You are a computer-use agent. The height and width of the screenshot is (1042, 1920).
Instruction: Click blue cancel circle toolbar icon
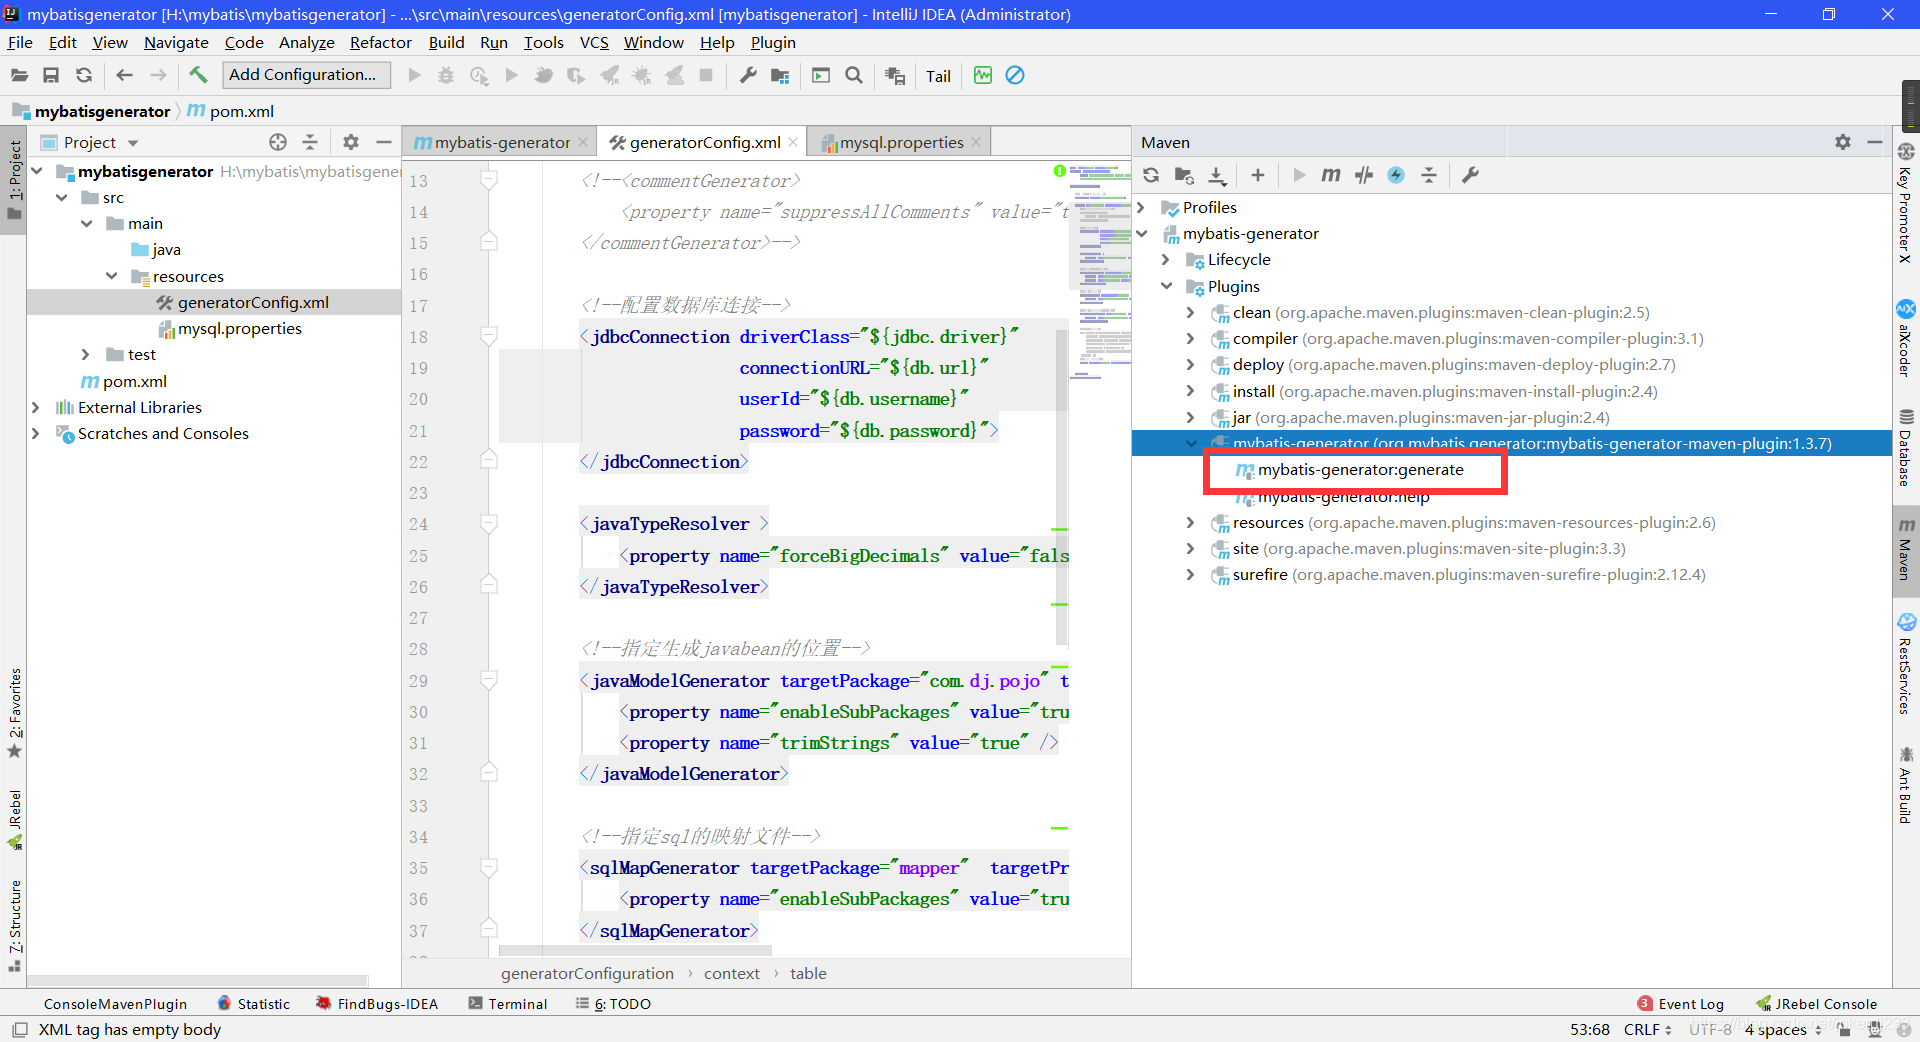click(x=1015, y=75)
